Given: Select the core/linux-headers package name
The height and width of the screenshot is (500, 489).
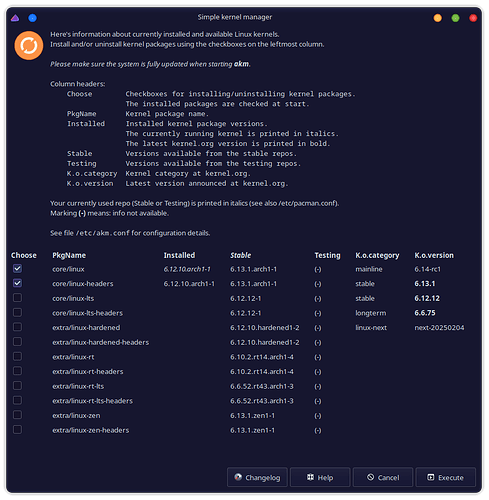Looking at the screenshot, I should coord(83,284).
